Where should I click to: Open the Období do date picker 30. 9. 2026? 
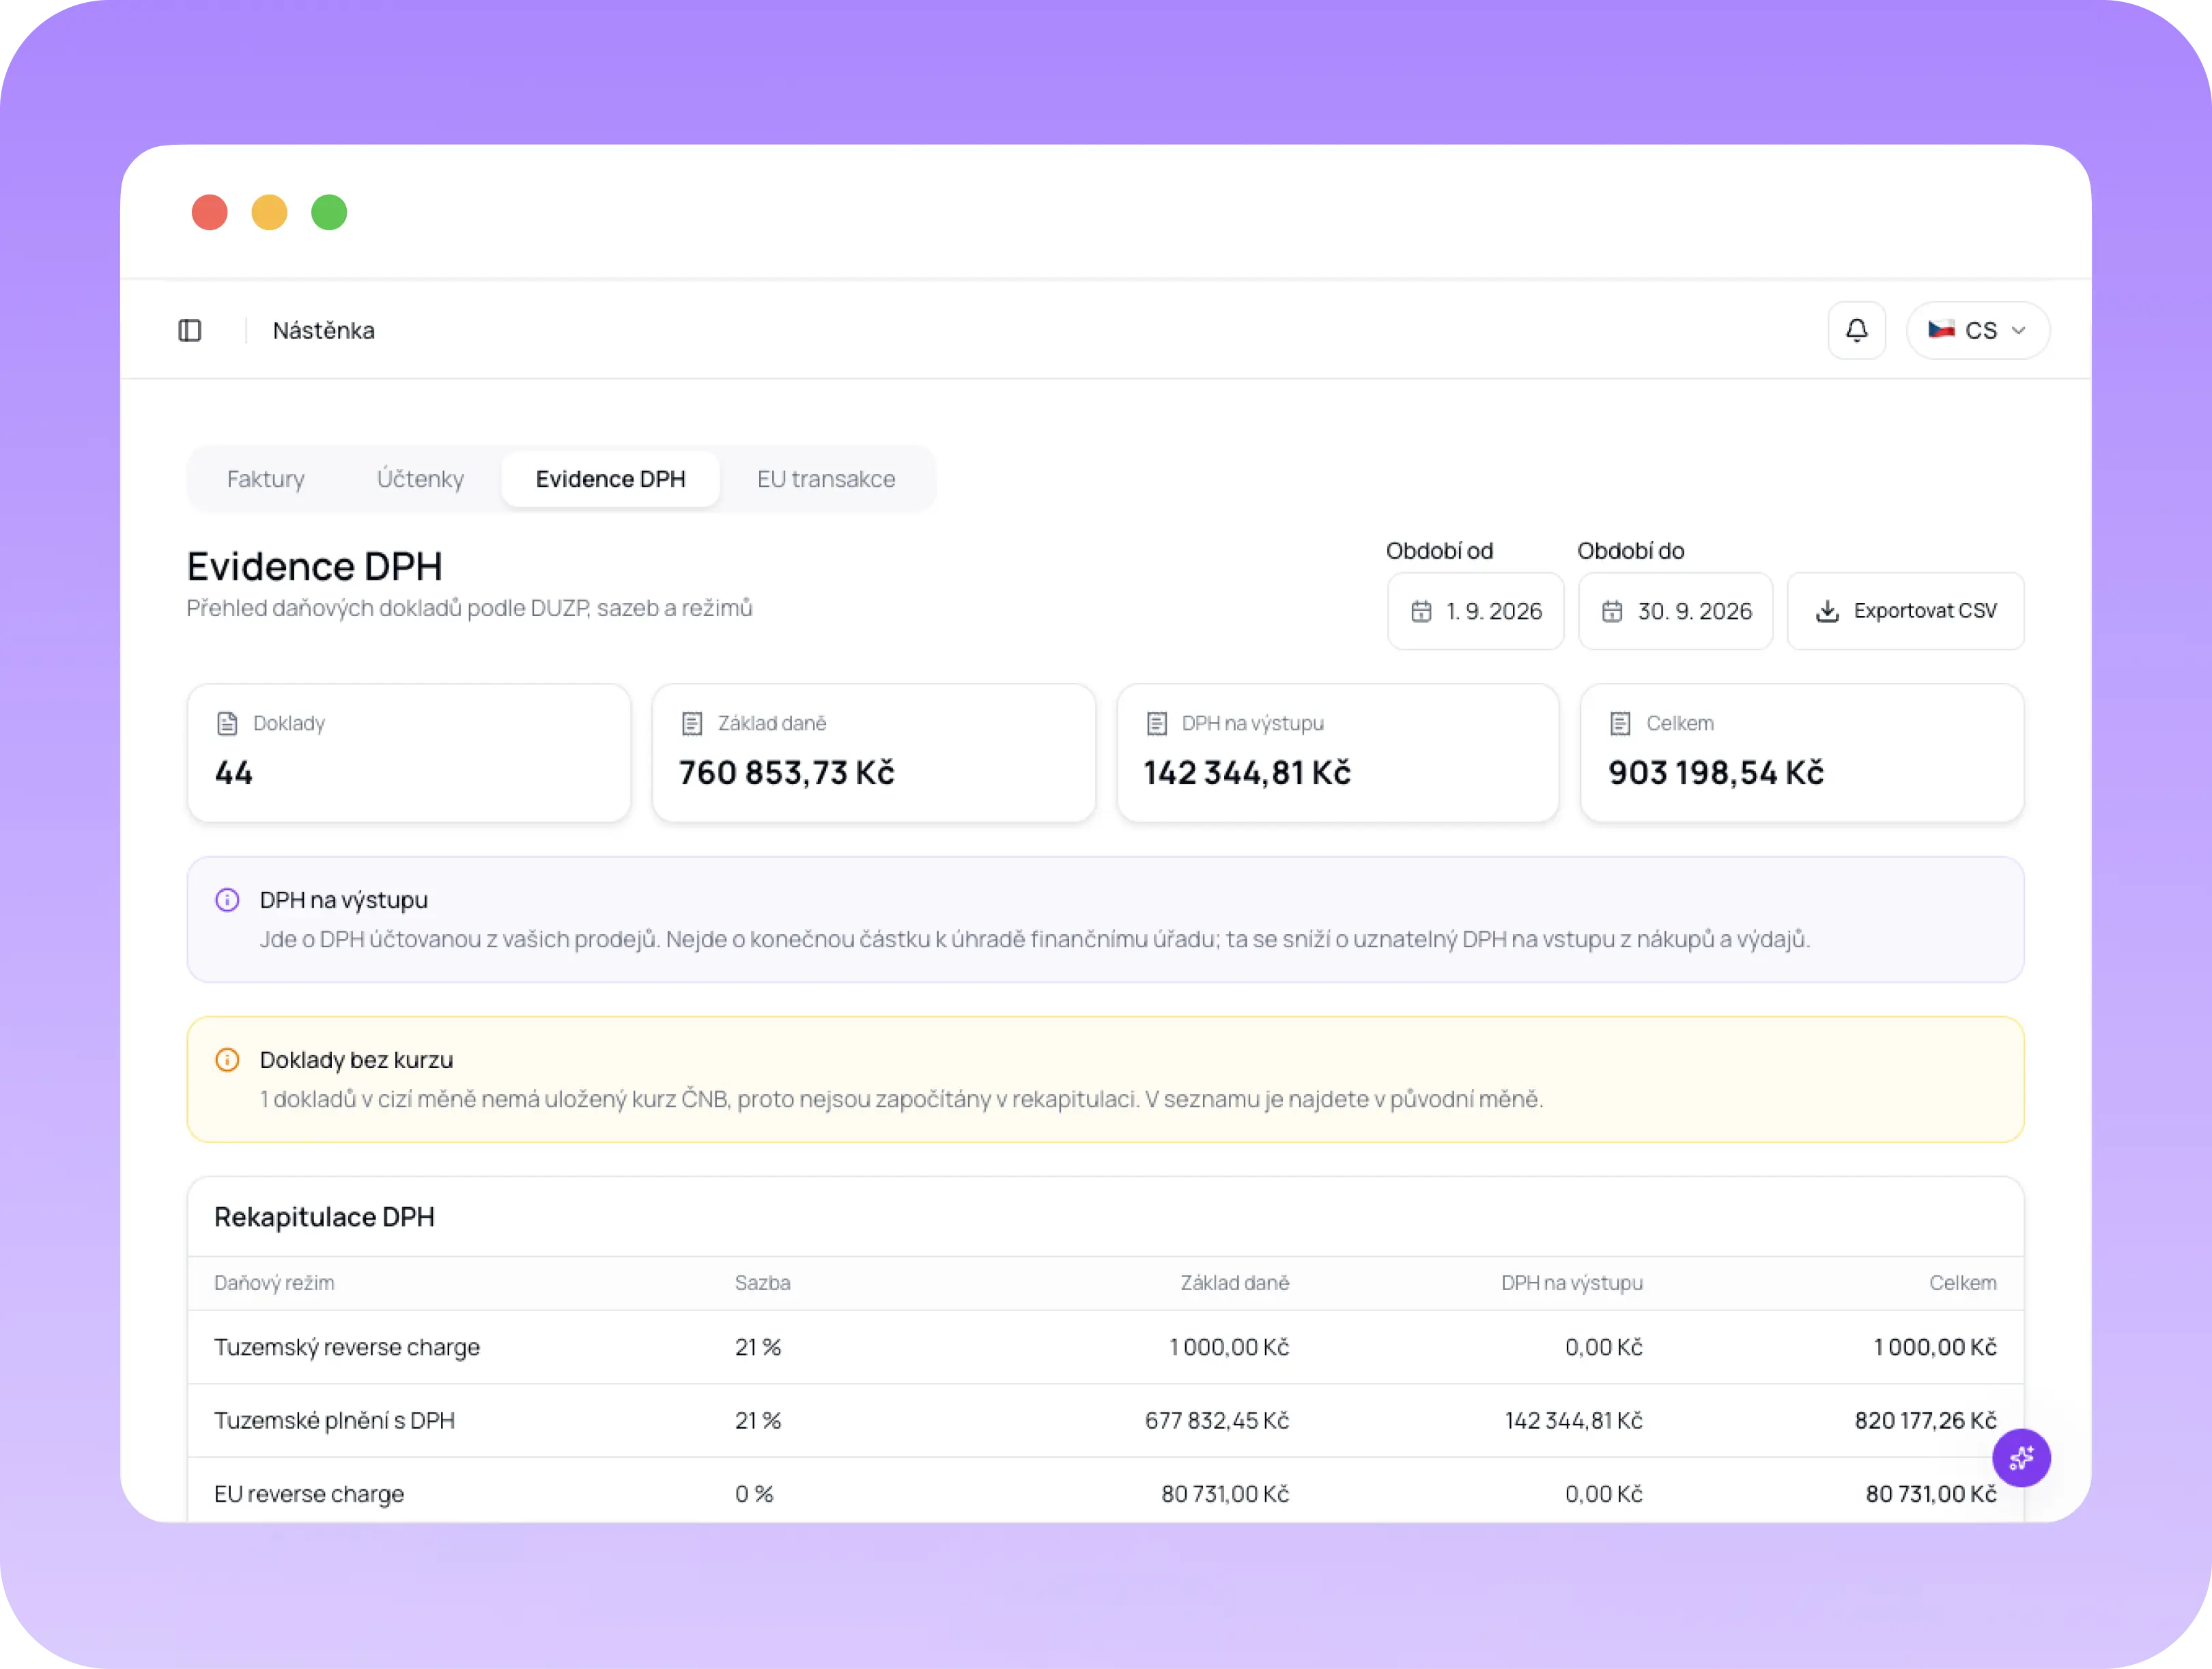(x=1675, y=611)
